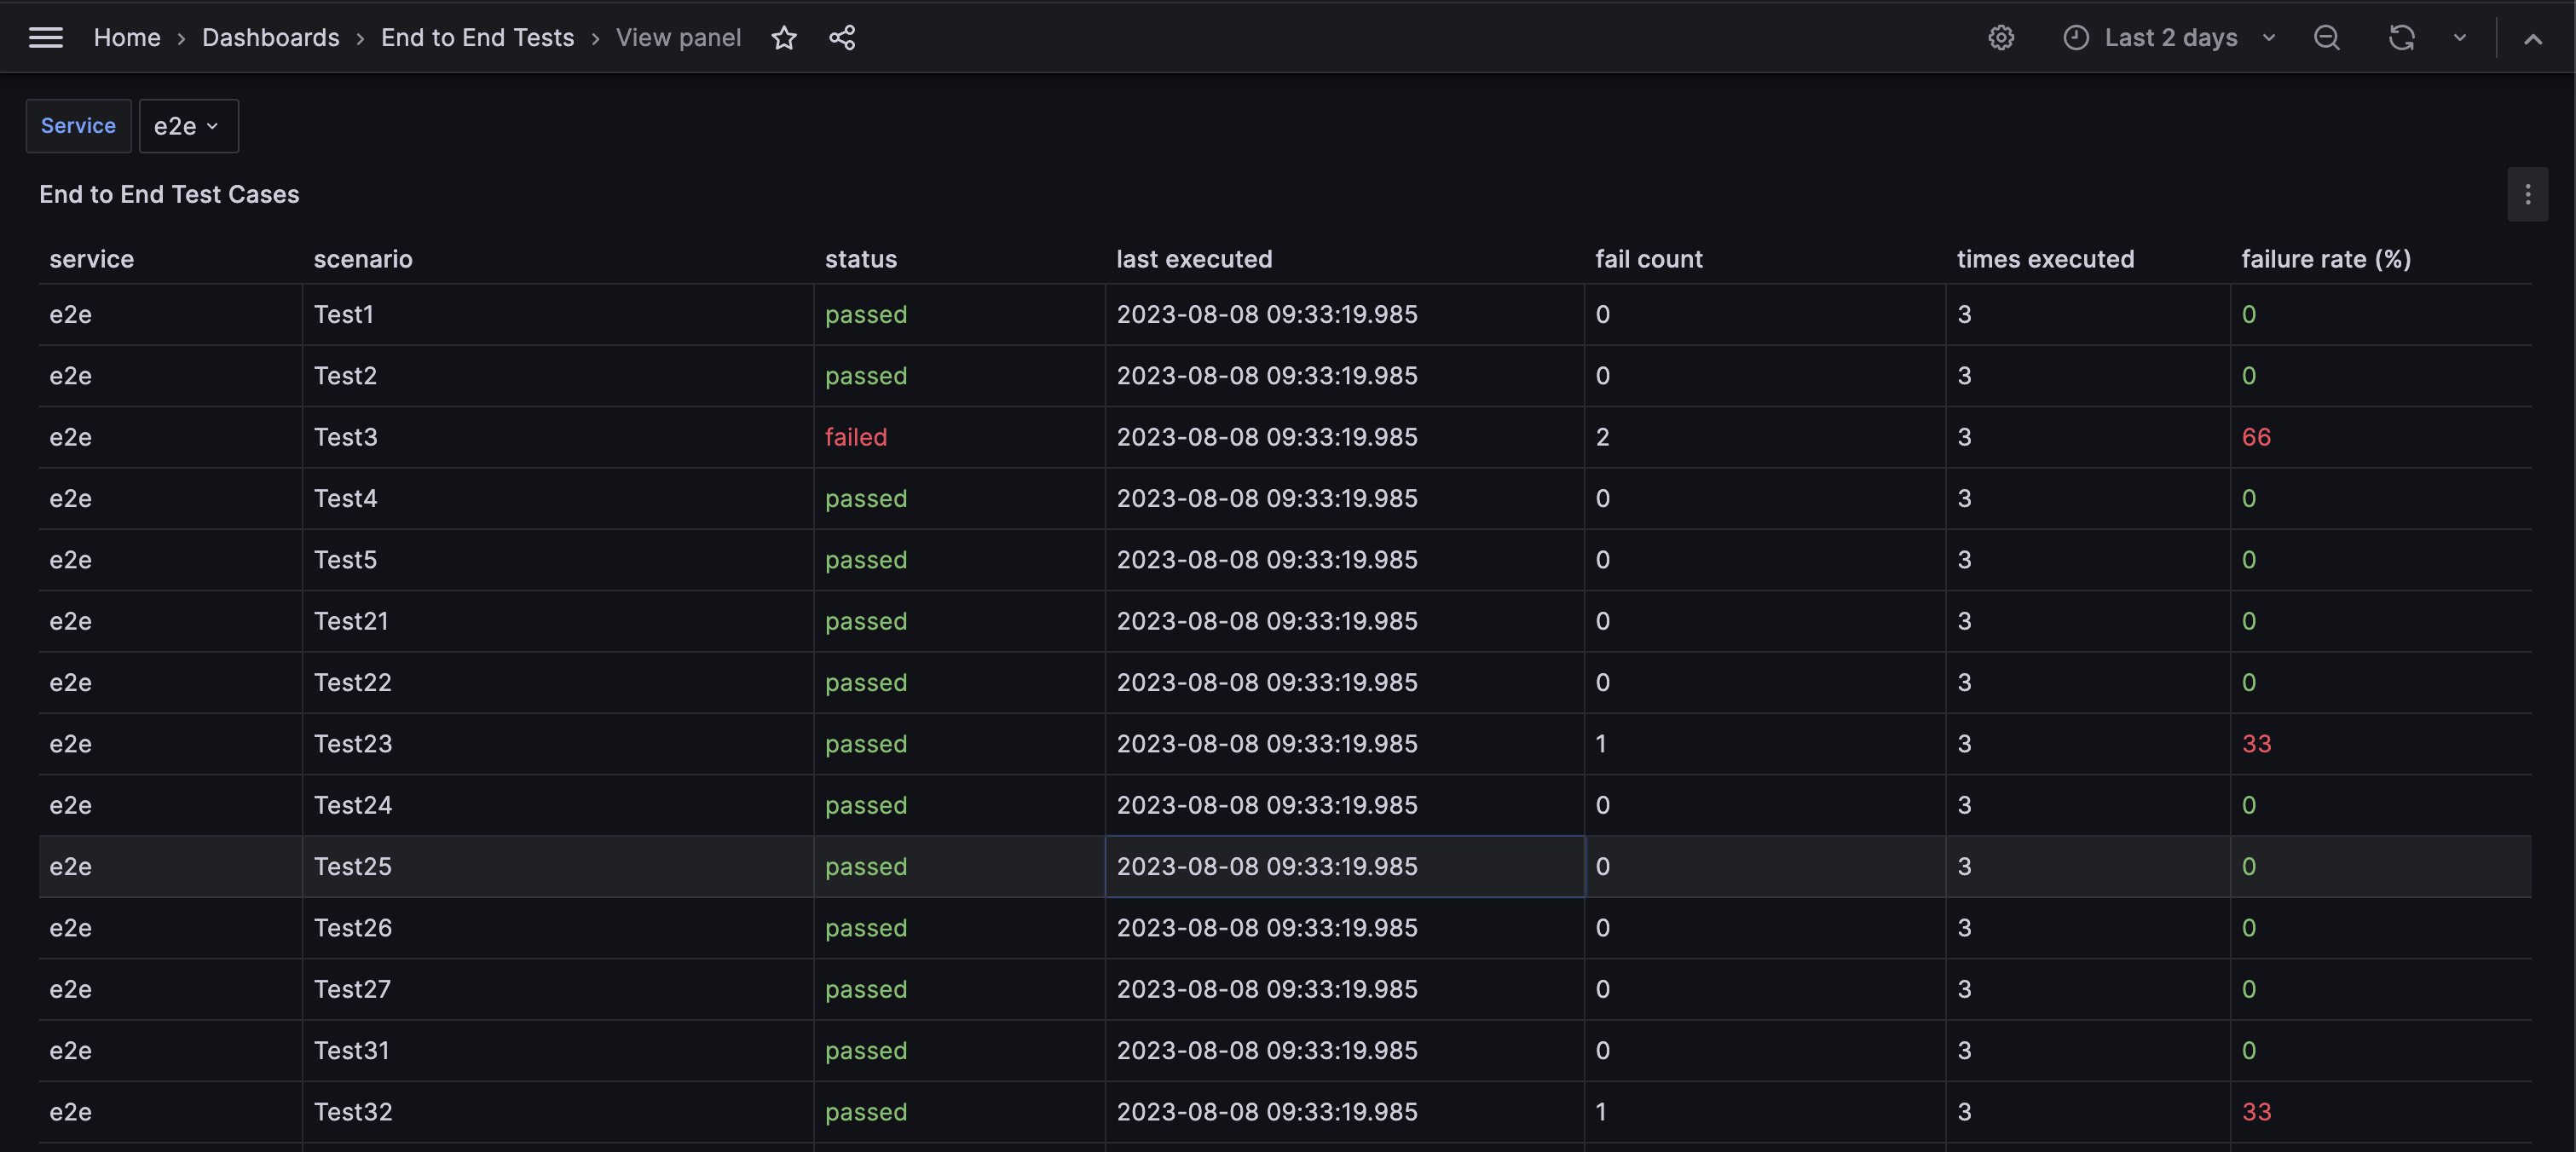Screen dimensions: 2576x1152
Task: Mark dashboard as favorite with star
Action: point(784,38)
